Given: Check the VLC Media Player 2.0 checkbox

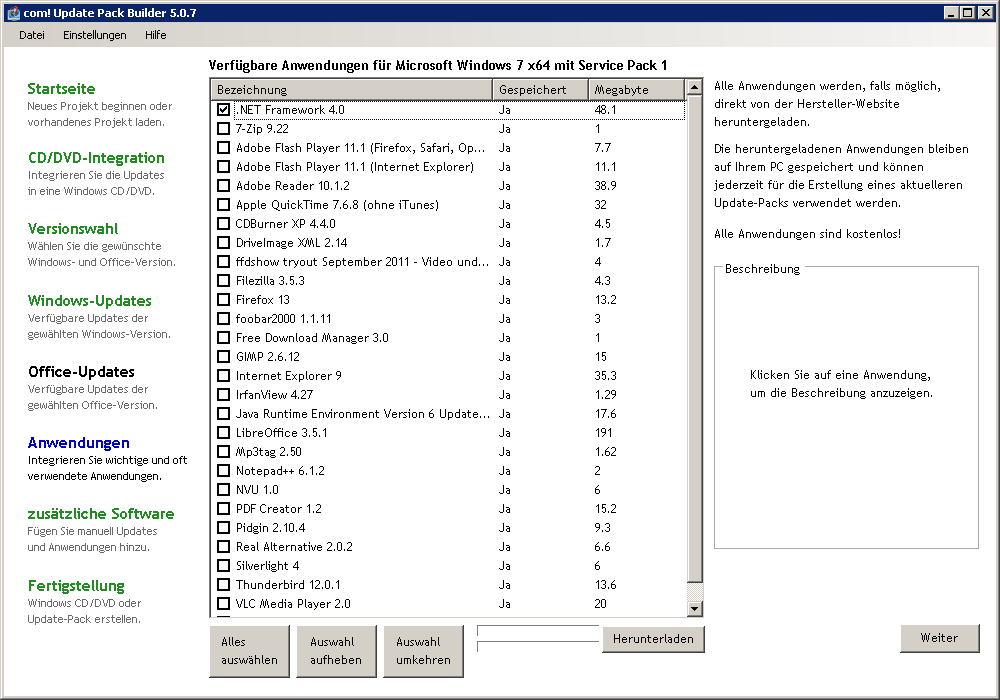Looking at the screenshot, I should 223,604.
